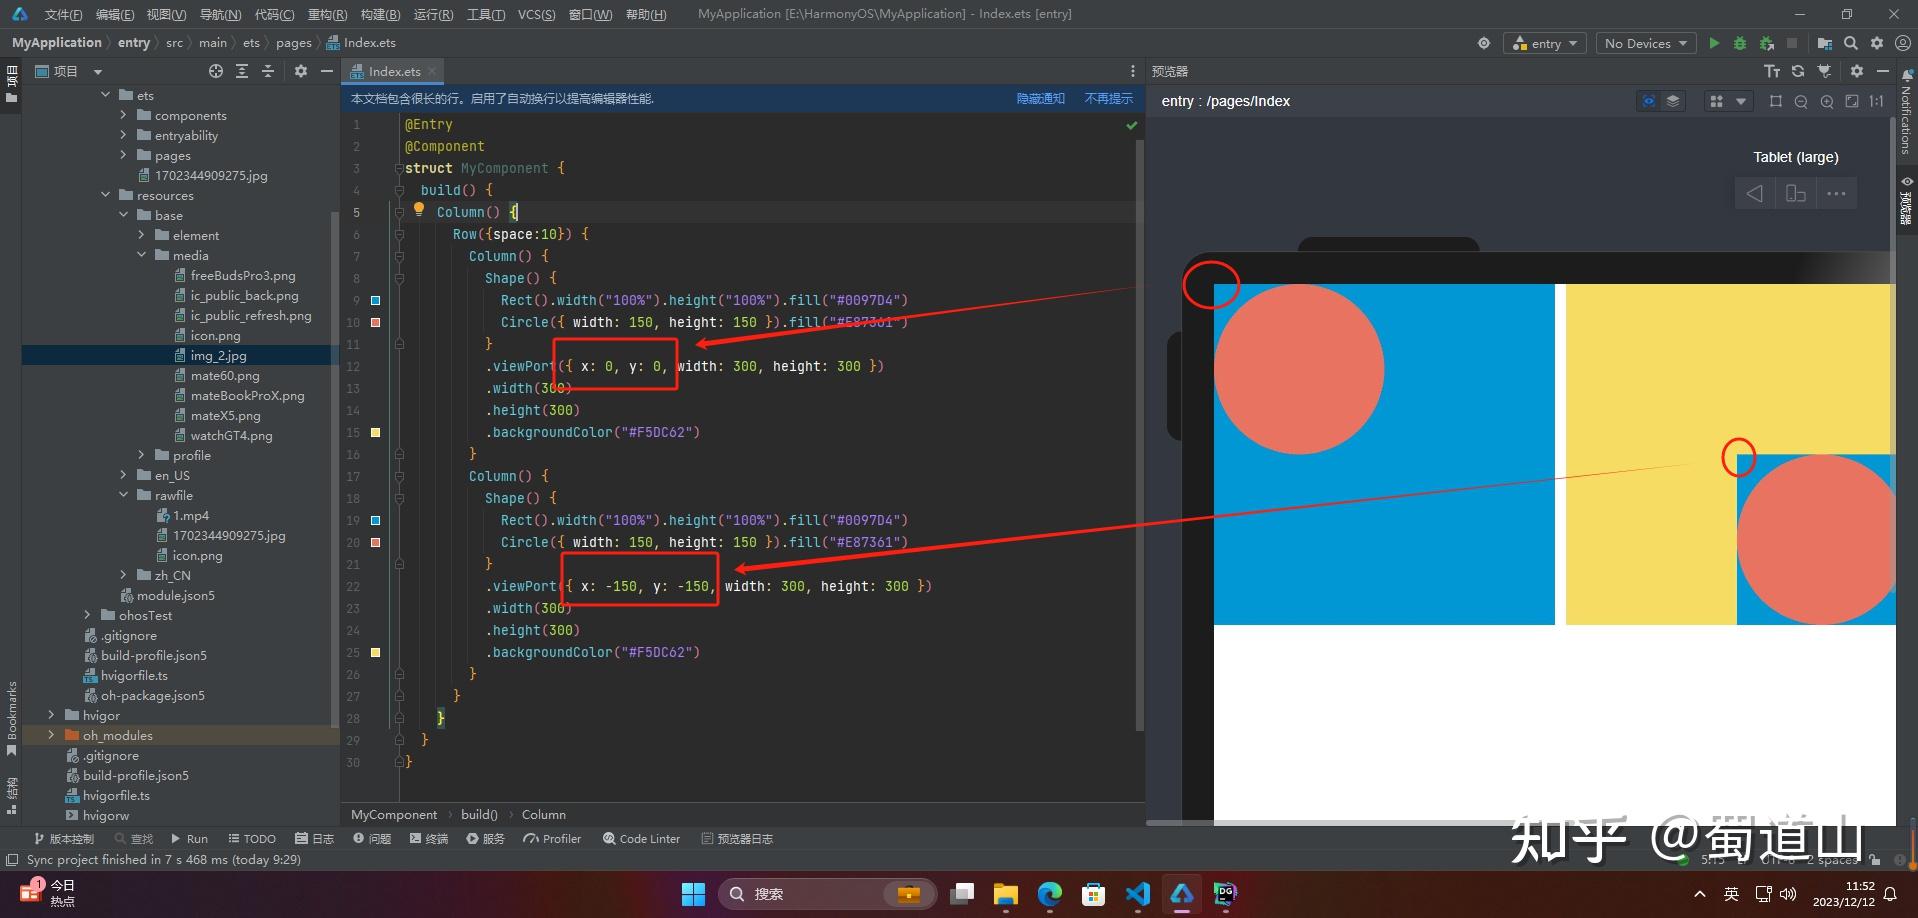Refresh the previewer with the reload icon
This screenshot has height=918, width=1918.
tap(1798, 71)
